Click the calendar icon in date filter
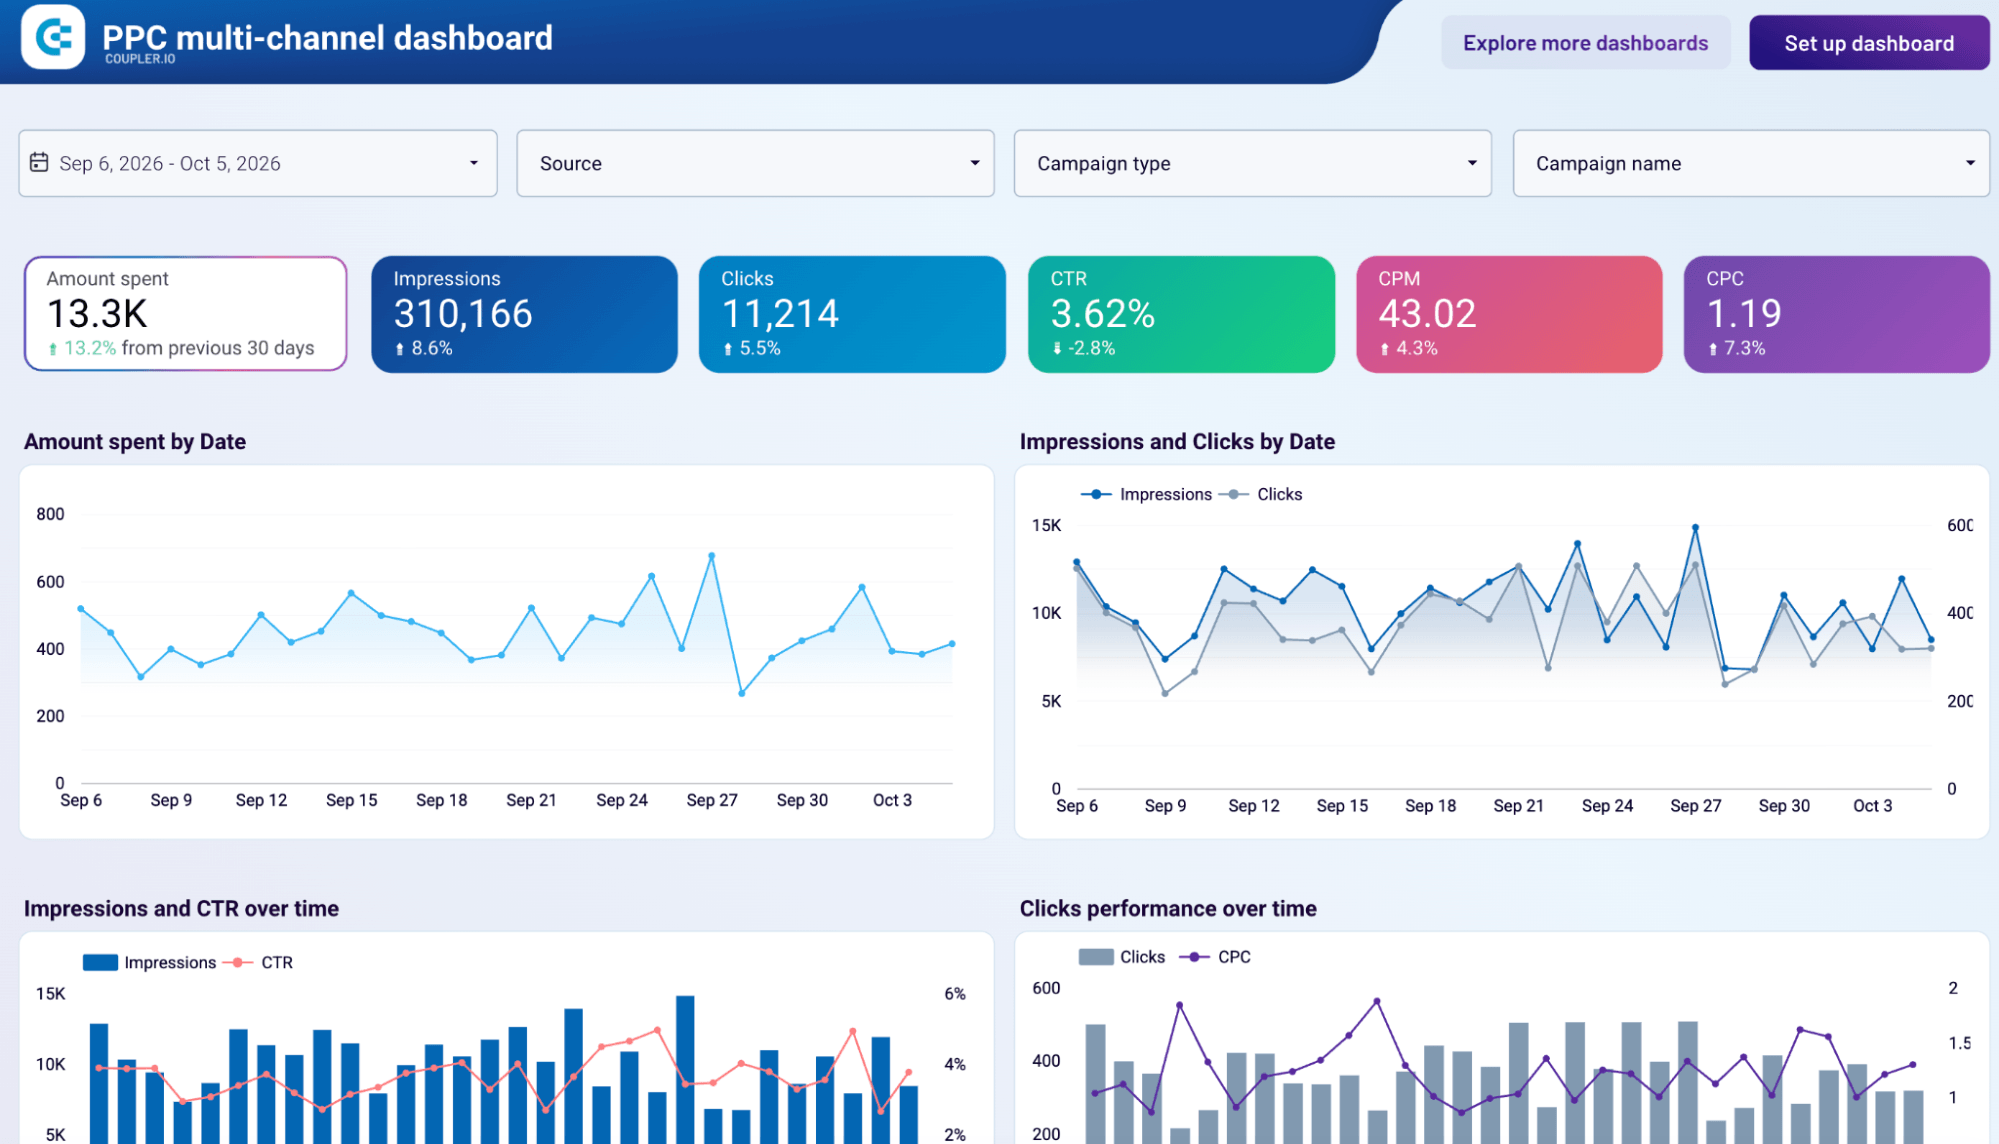The width and height of the screenshot is (1999, 1144). click(x=39, y=162)
